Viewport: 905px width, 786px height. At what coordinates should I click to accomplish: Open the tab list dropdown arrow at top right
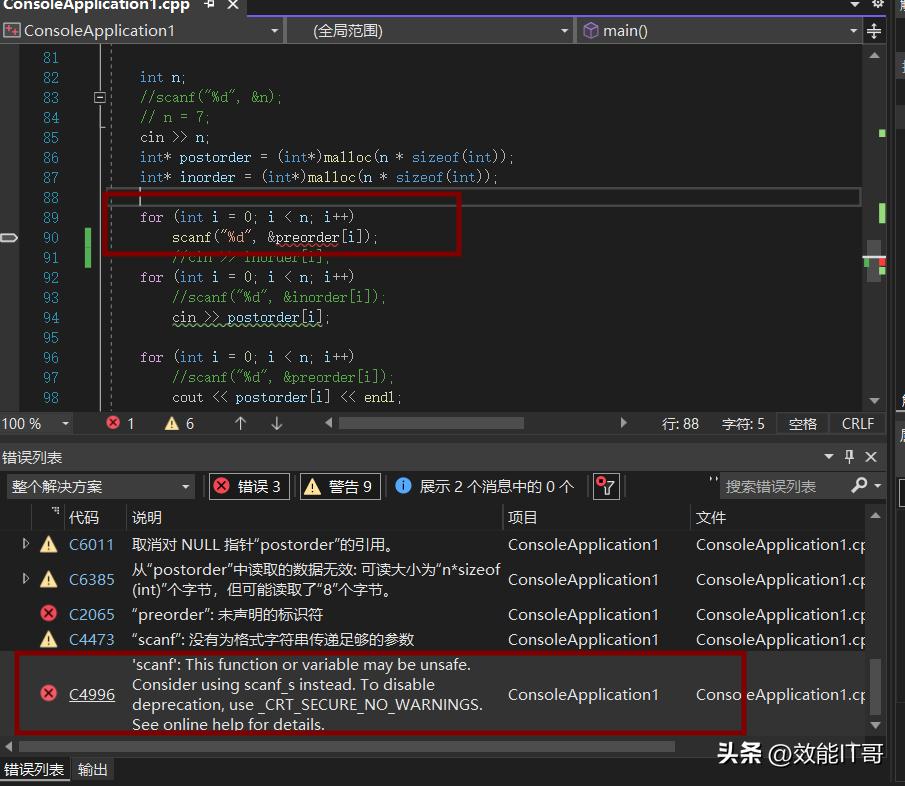pos(854,4)
